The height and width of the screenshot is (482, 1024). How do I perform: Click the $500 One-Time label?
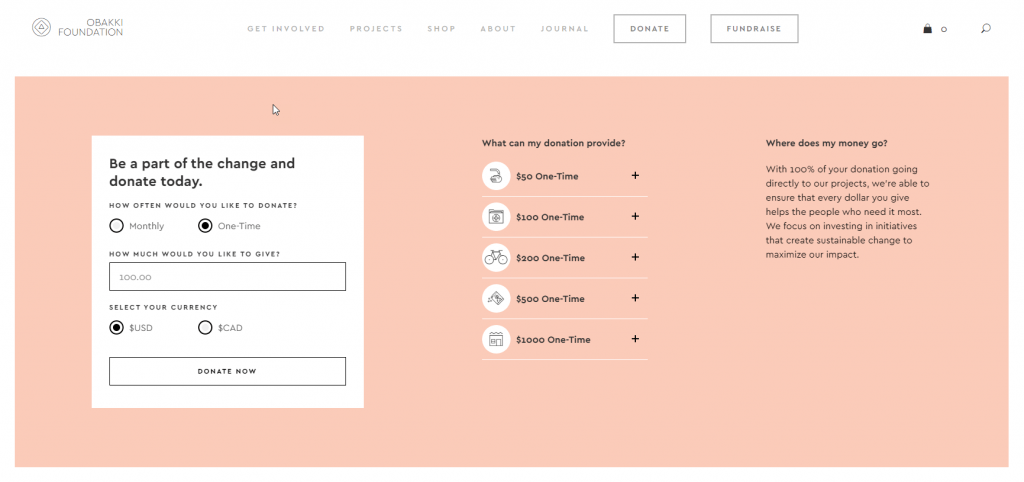coord(551,299)
